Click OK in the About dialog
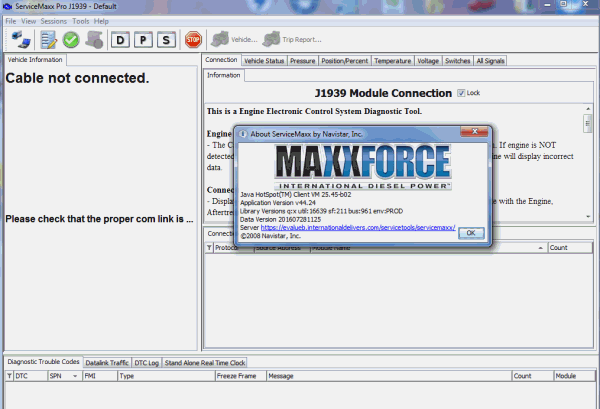Viewport: 600px width, 409px height. point(471,232)
